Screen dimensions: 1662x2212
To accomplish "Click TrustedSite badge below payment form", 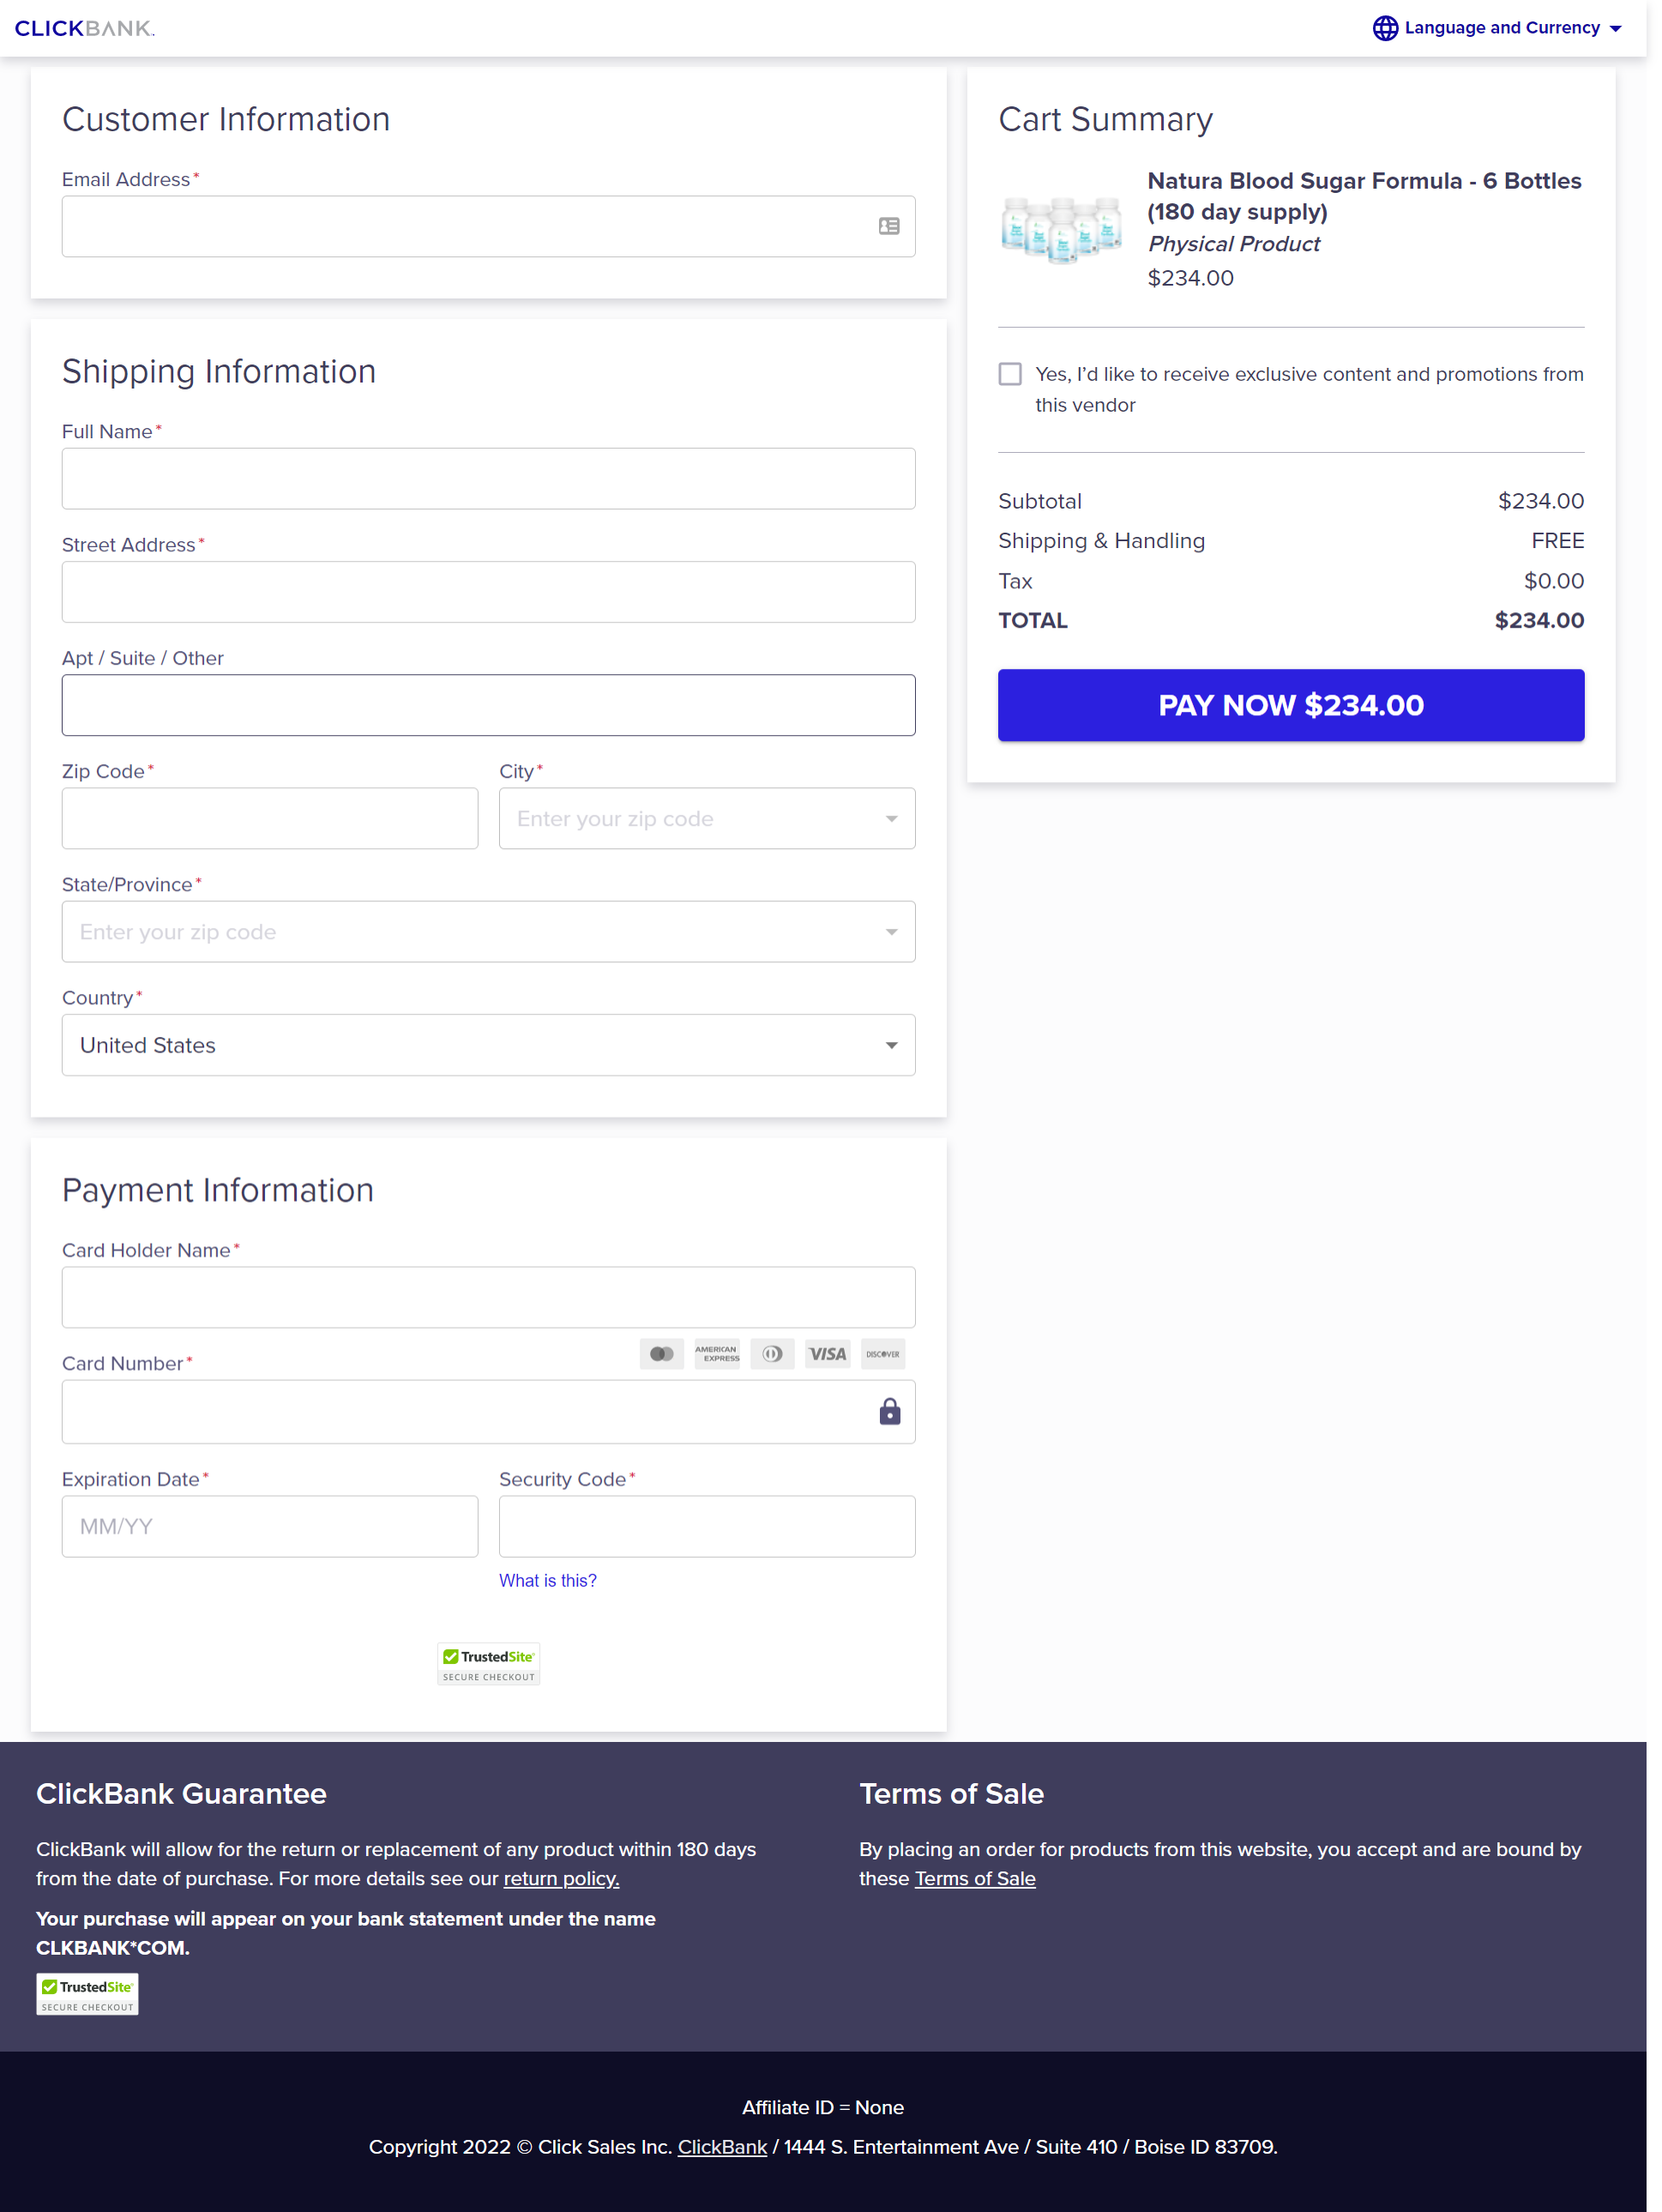I will 488,1664.
